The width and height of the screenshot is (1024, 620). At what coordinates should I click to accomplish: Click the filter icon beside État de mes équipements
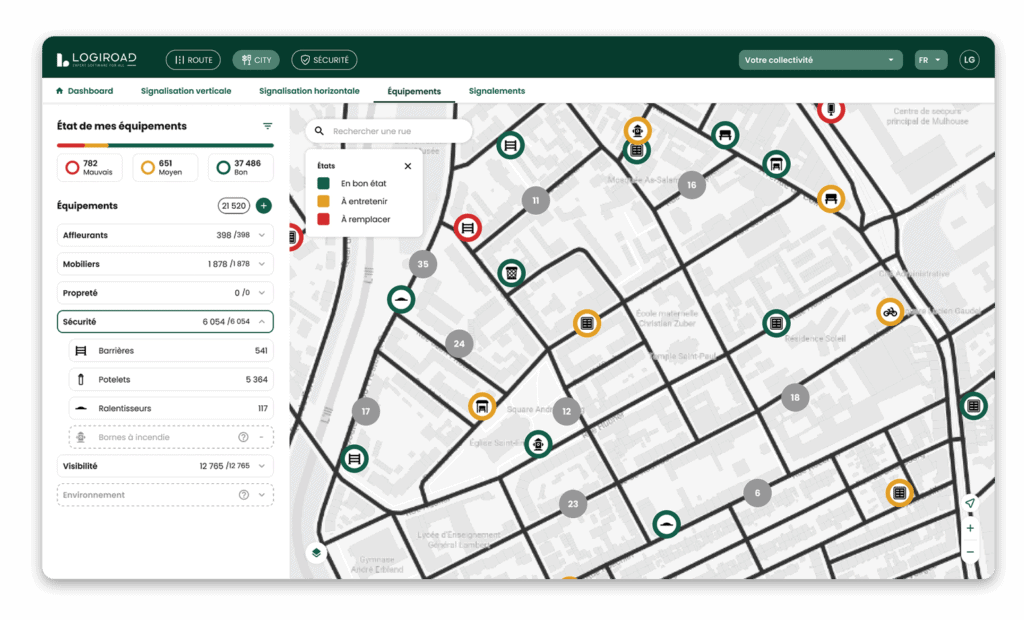click(267, 126)
